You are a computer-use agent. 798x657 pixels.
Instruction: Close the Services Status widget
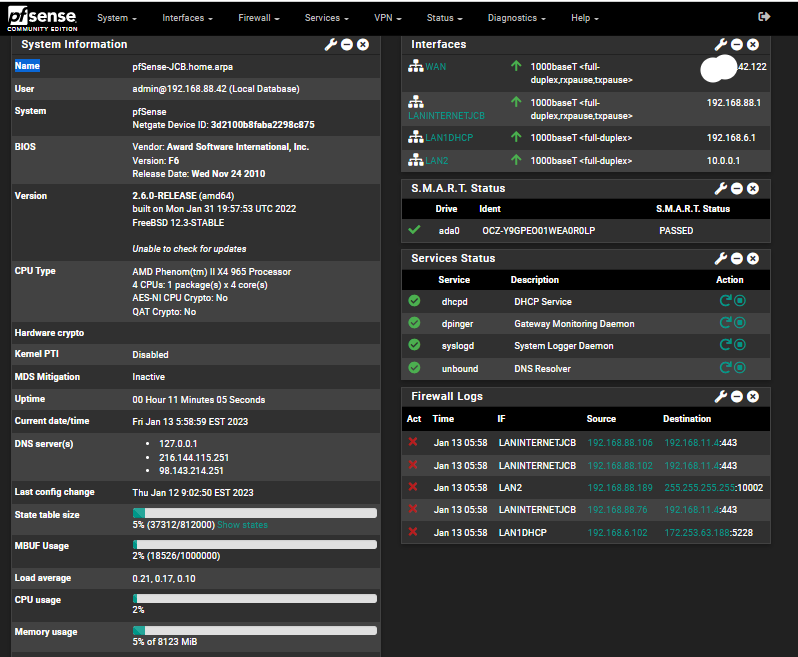(x=753, y=259)
